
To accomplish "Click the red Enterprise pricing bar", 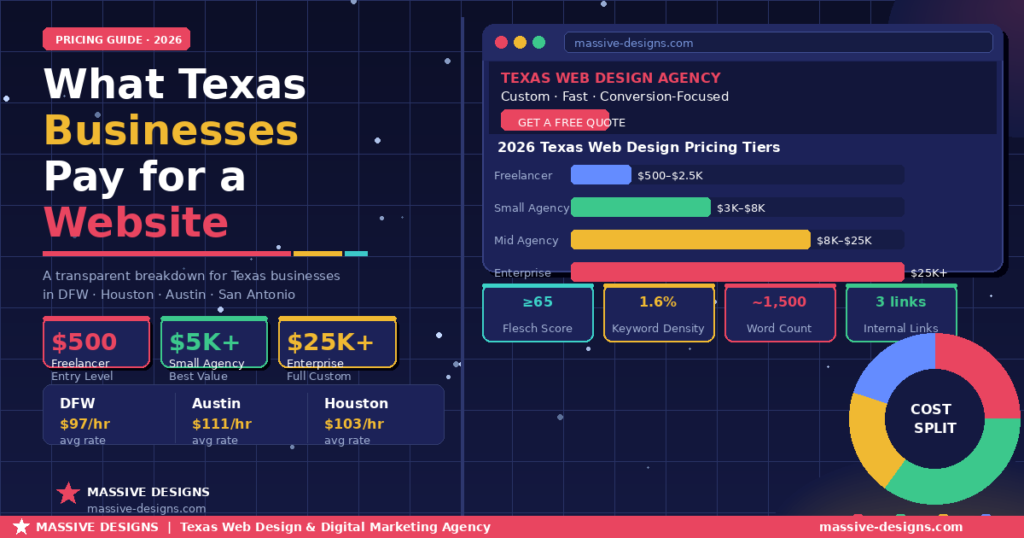I will (737, 272).
